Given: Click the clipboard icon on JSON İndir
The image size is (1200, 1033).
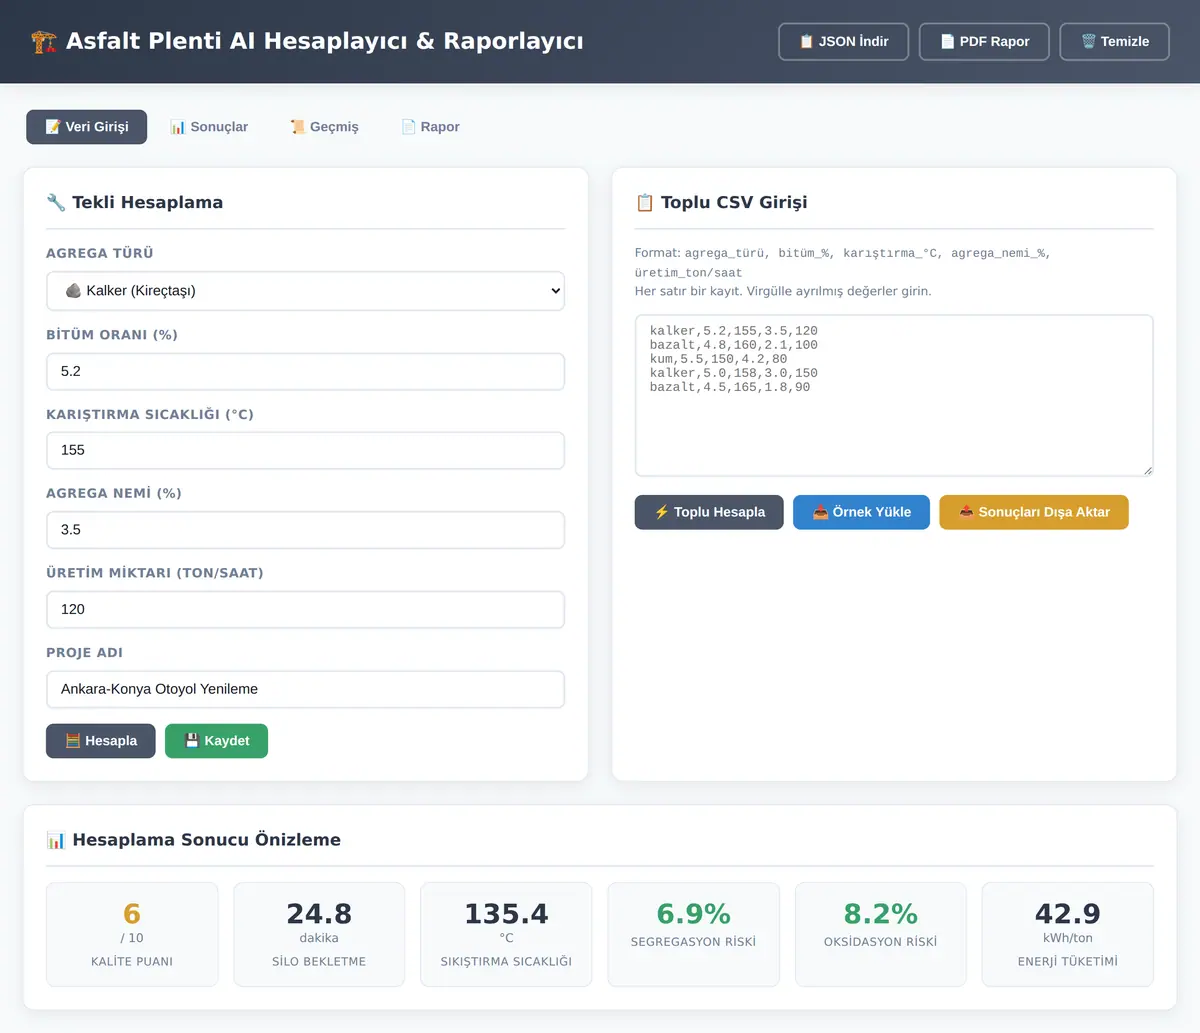Looking at the screenshot, I should pyautogui.click(x=806, y=41).
